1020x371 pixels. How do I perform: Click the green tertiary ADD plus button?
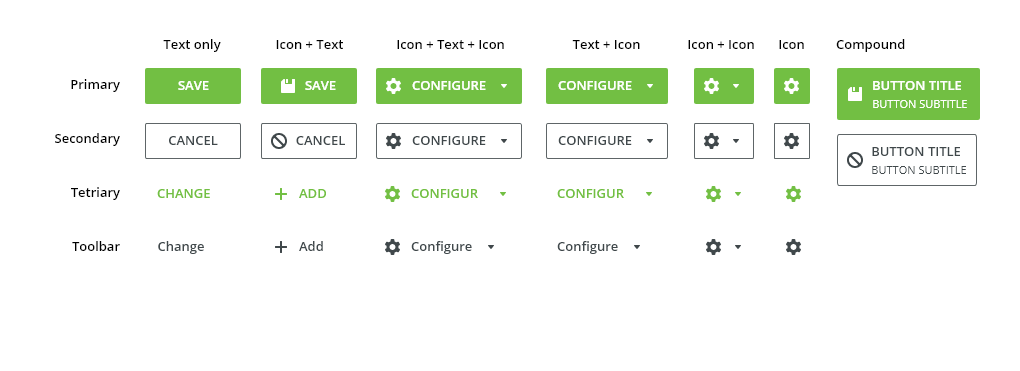[301, 194]
